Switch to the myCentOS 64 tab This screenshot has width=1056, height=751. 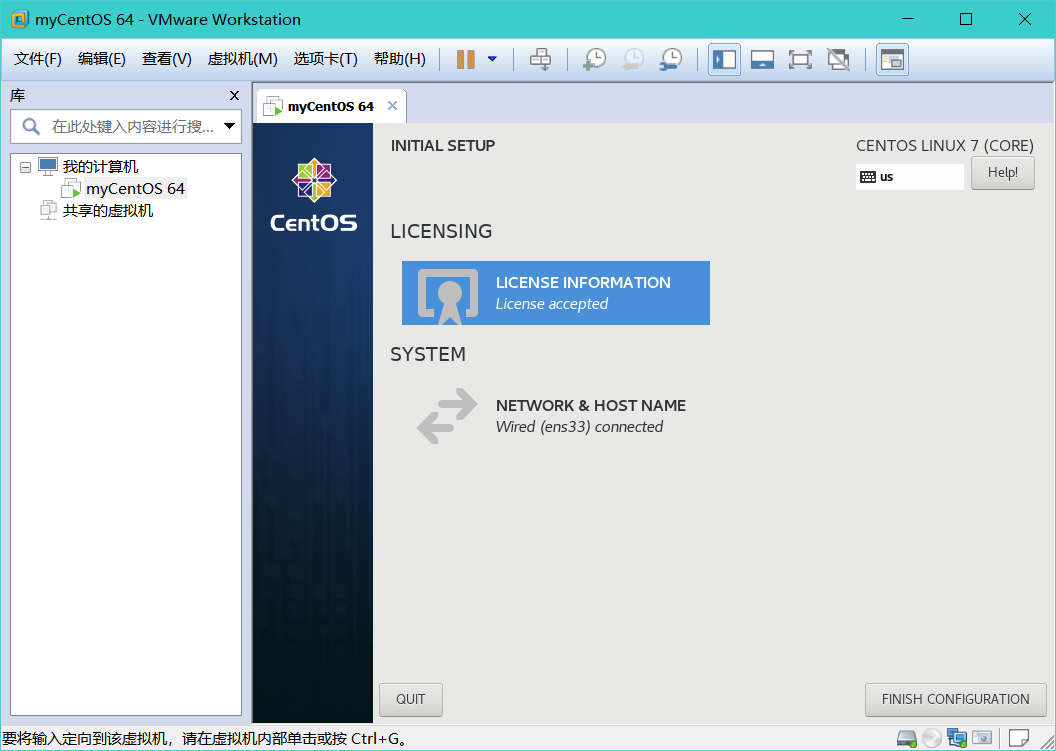[x=330, y=106]
